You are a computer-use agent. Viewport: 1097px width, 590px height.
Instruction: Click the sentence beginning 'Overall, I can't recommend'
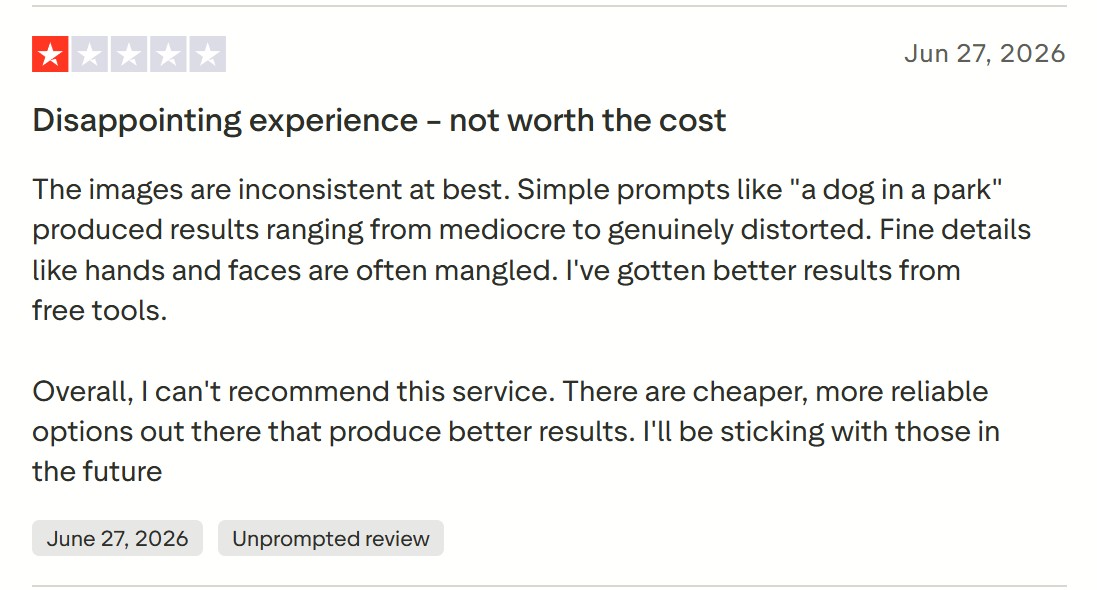pyautogui.click(x=294, y=391)
